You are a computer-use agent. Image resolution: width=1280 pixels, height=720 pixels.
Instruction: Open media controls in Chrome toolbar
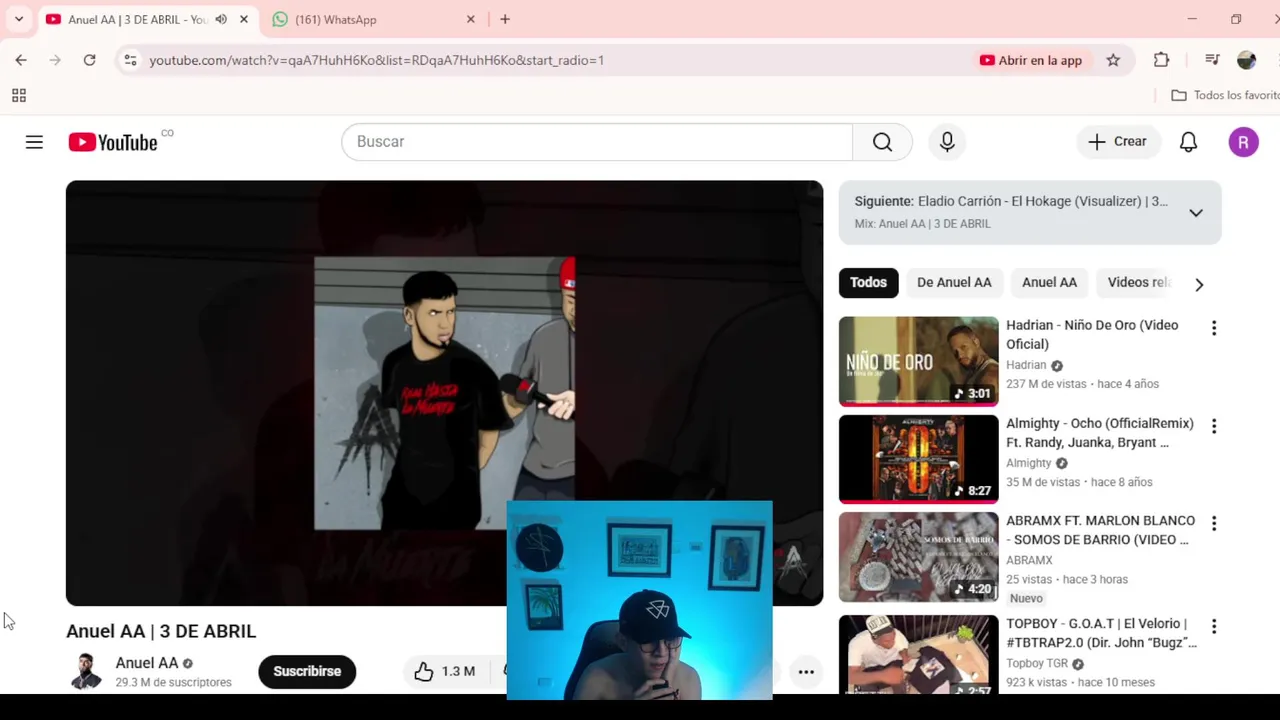[1212, 60]
